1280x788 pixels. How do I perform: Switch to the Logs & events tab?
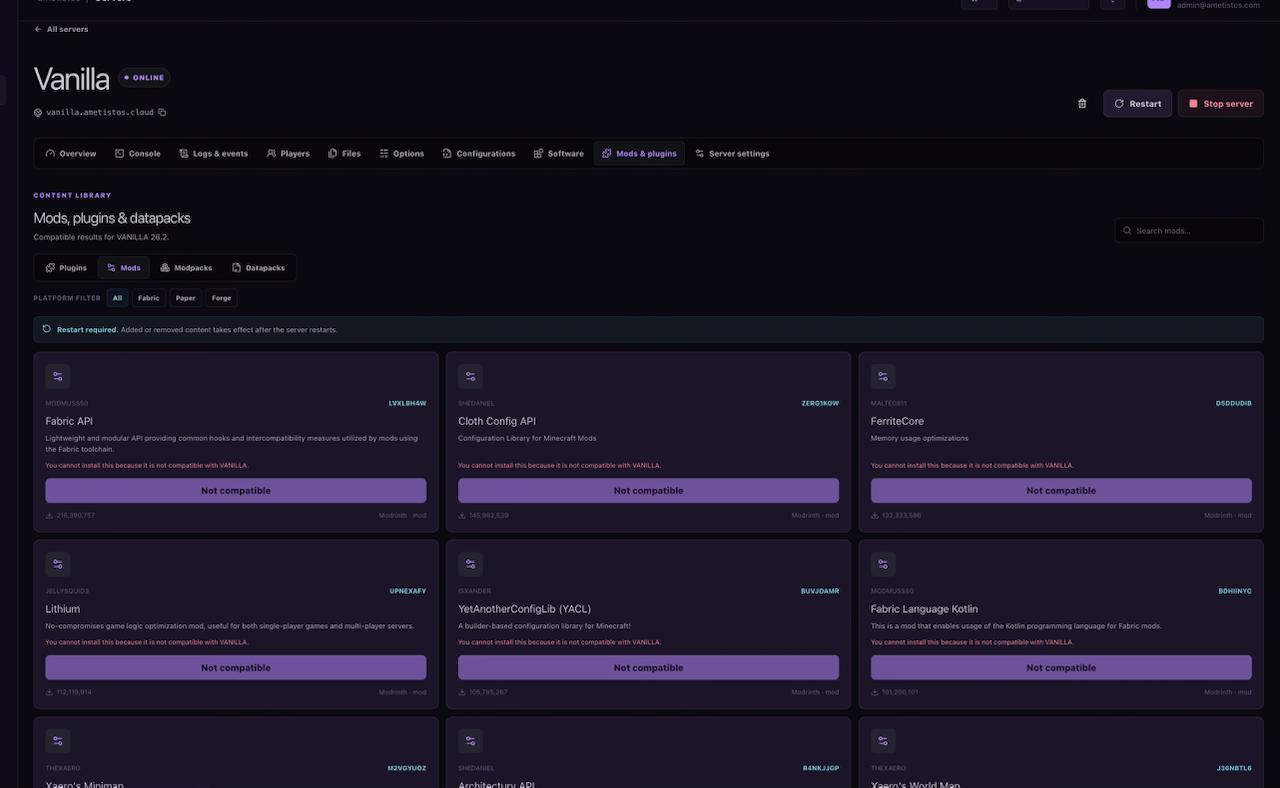[214, 153]
